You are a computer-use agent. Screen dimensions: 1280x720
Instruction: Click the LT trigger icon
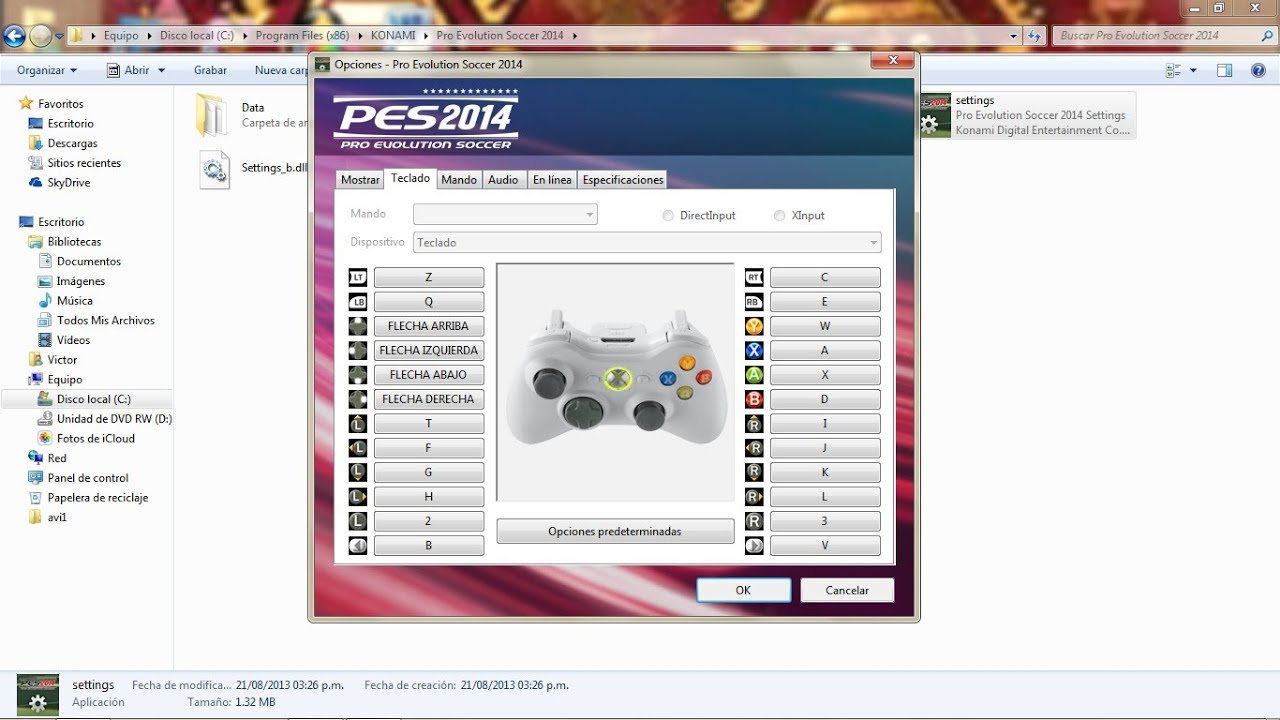(358, 277)
